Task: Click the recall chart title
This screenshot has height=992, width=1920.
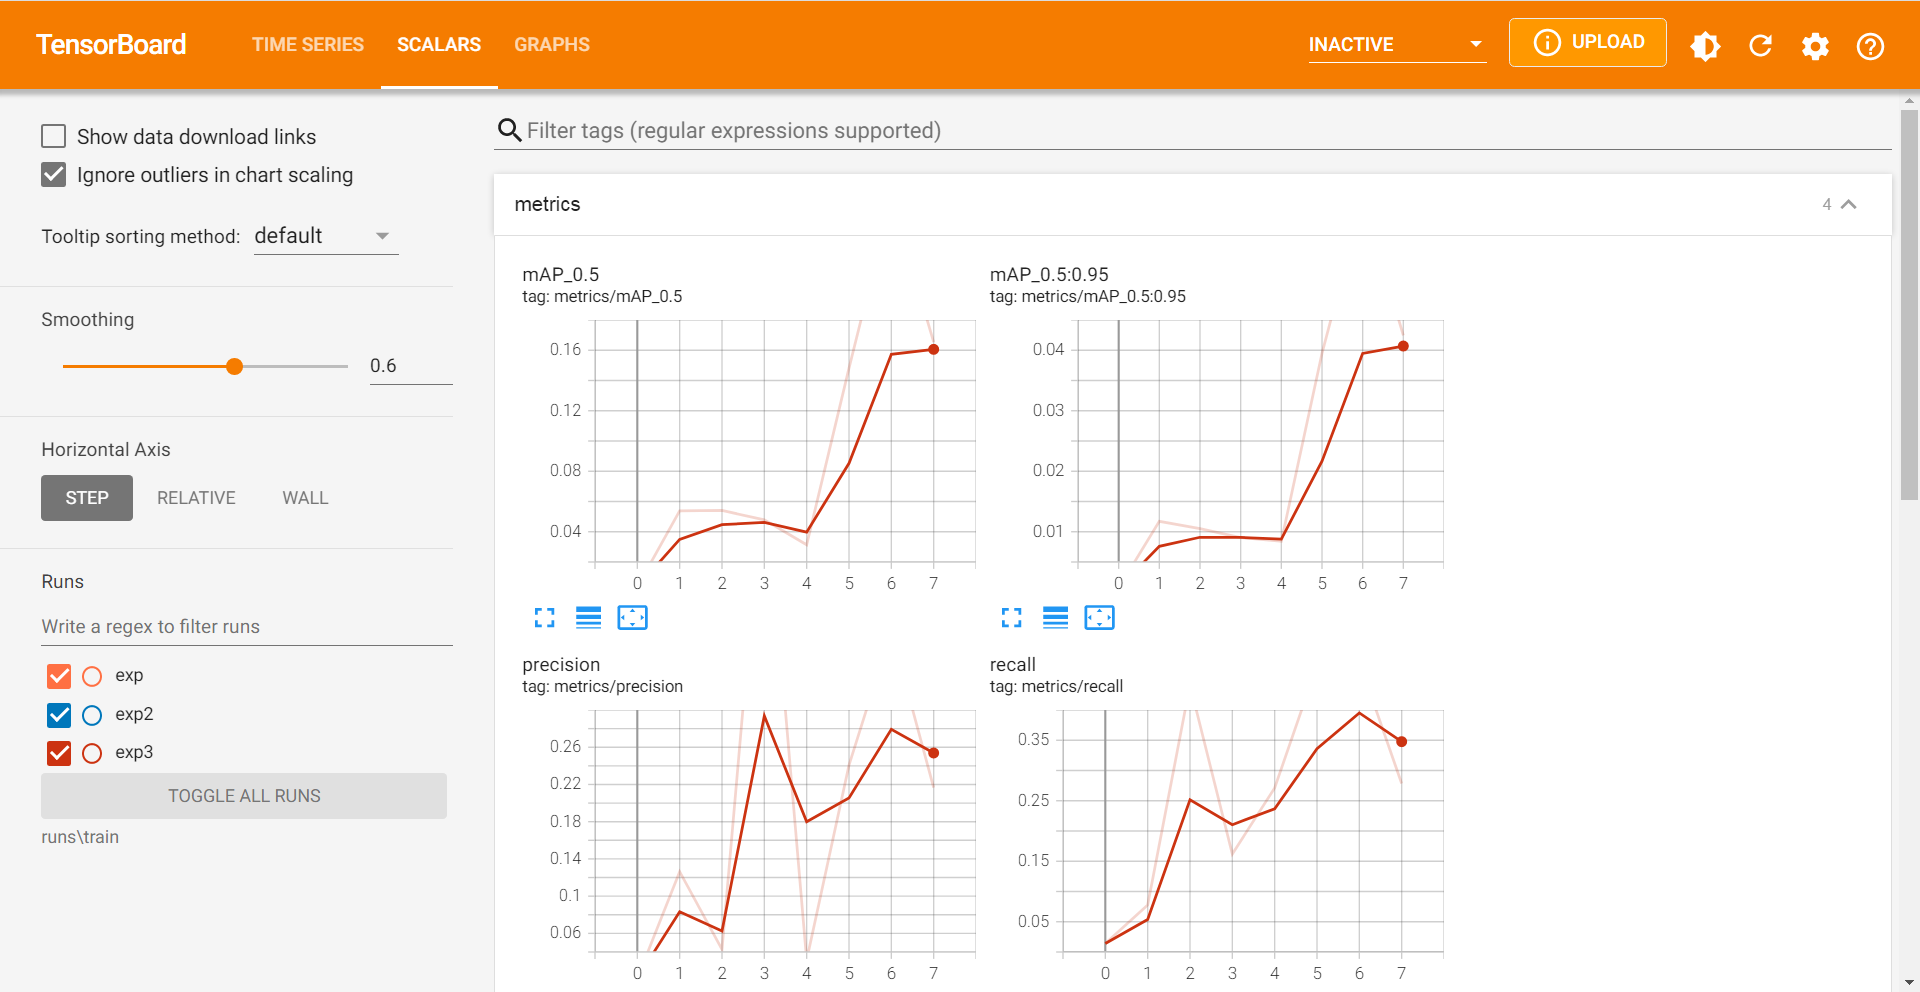Action: (1013, 665)
